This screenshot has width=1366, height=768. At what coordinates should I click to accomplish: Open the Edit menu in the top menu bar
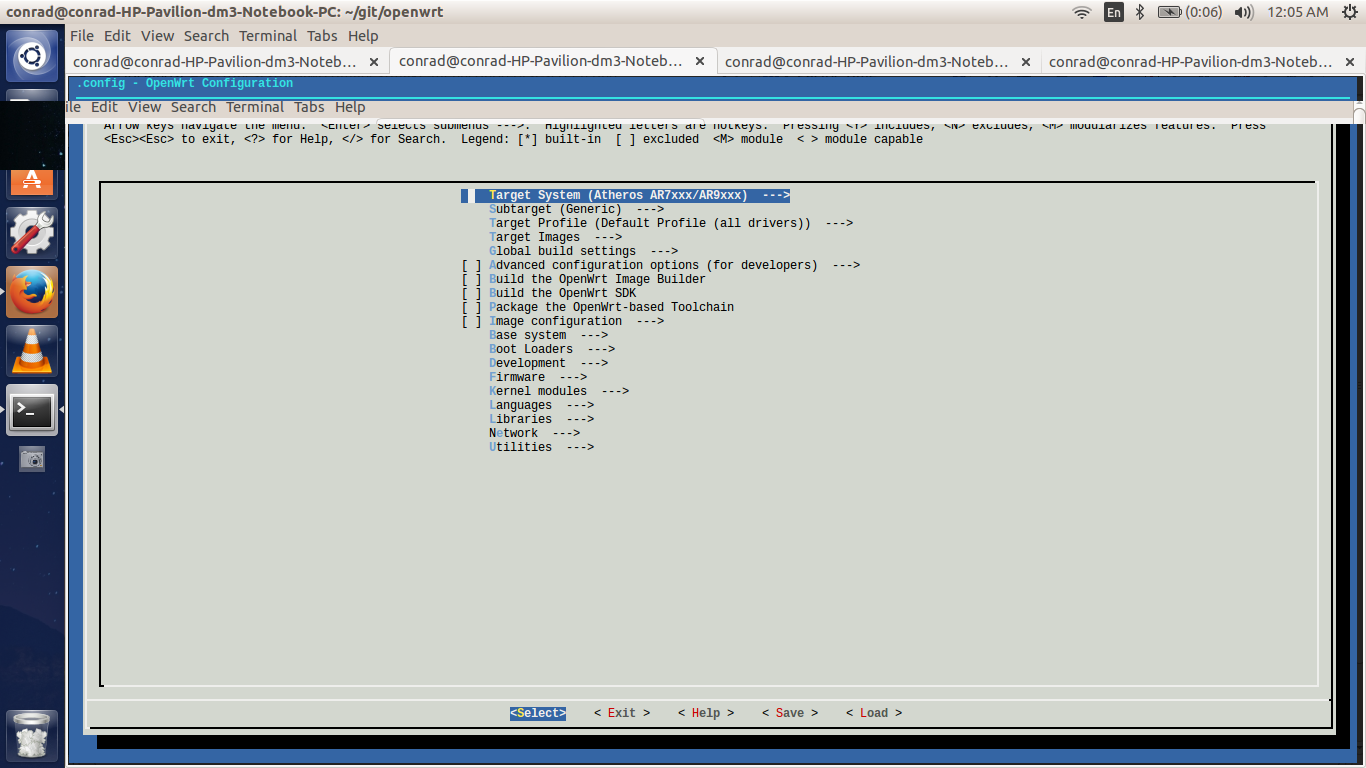point(117,36)
